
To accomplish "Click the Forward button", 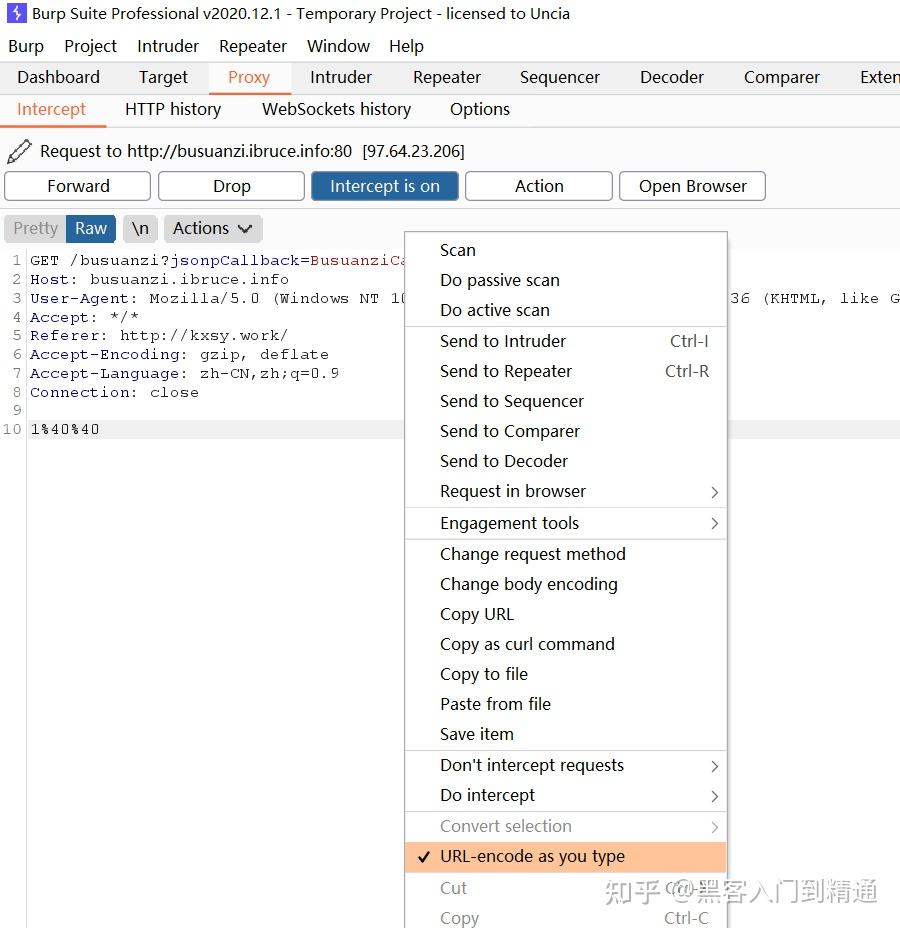I will (77, 186).
